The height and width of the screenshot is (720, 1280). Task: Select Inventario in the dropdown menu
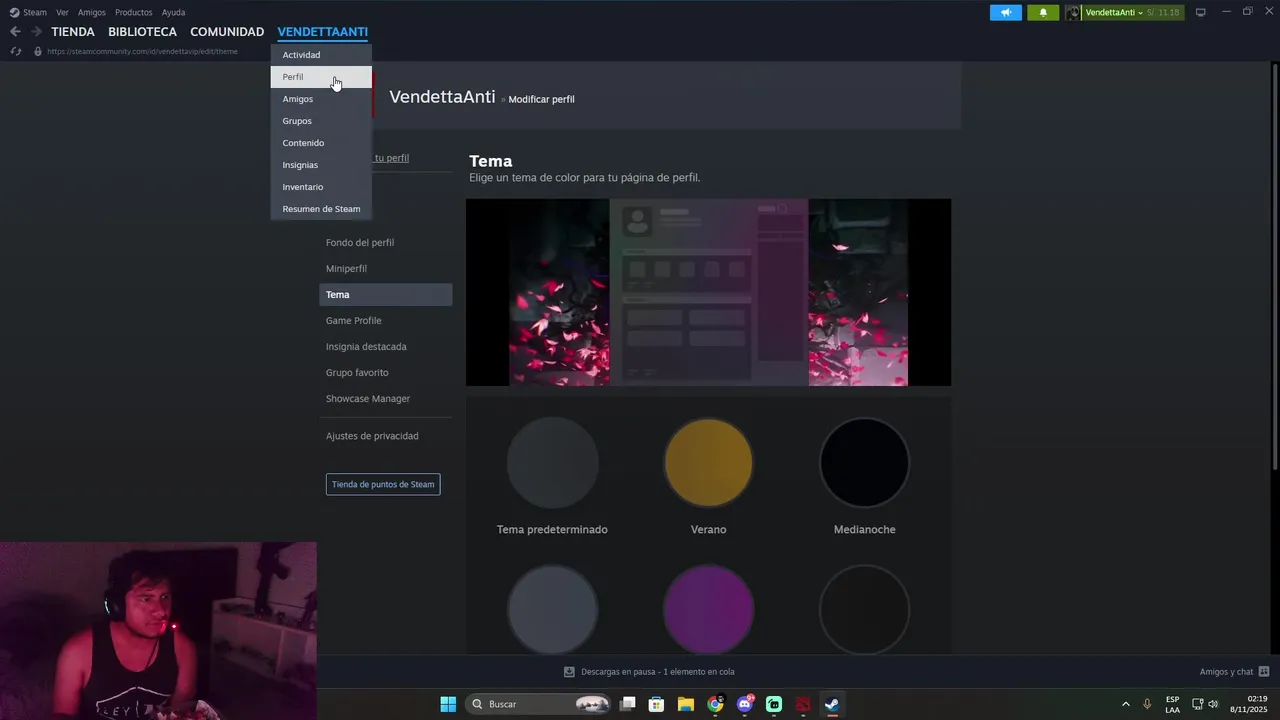click(x=321, y=187)
